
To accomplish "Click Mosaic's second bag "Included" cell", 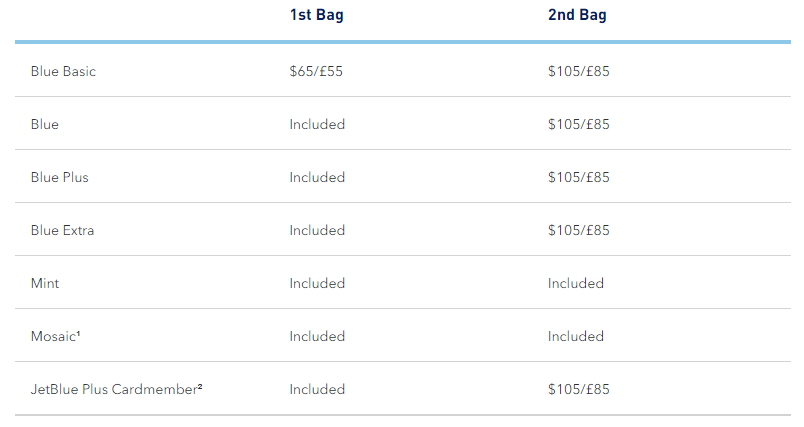I will click(575, 337).
